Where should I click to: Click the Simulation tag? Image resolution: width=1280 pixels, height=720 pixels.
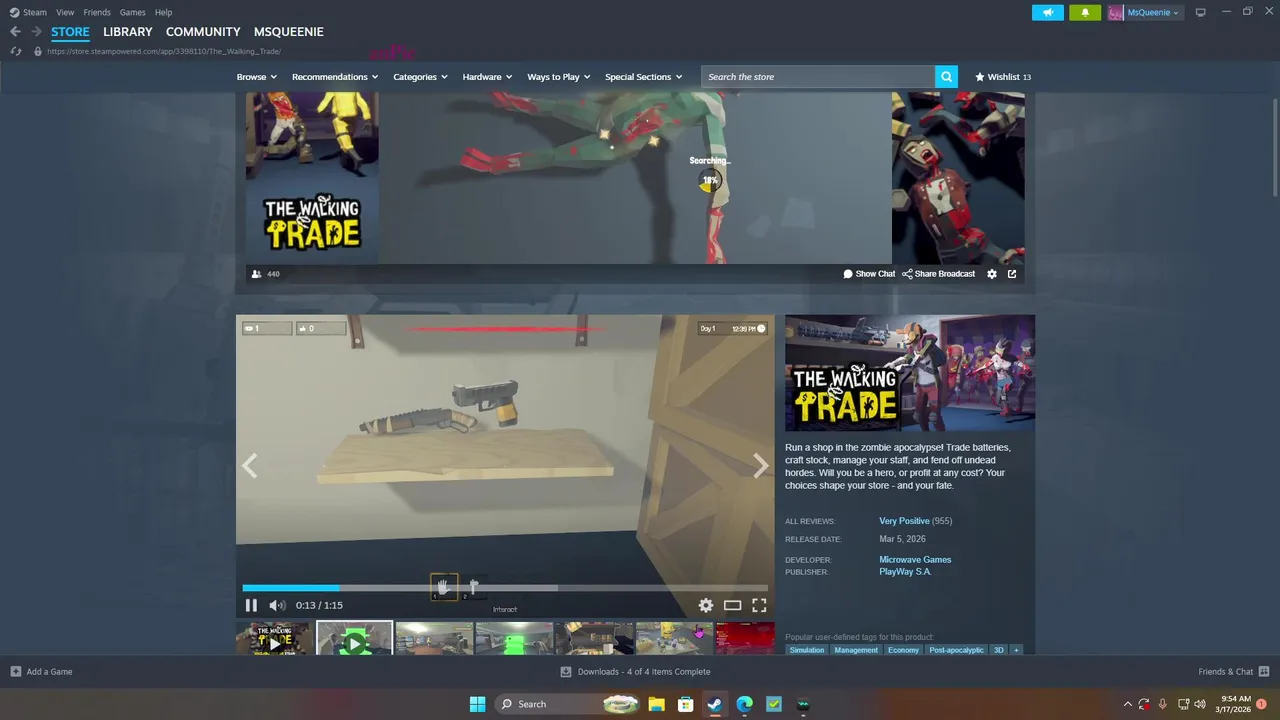coord(807,650)
